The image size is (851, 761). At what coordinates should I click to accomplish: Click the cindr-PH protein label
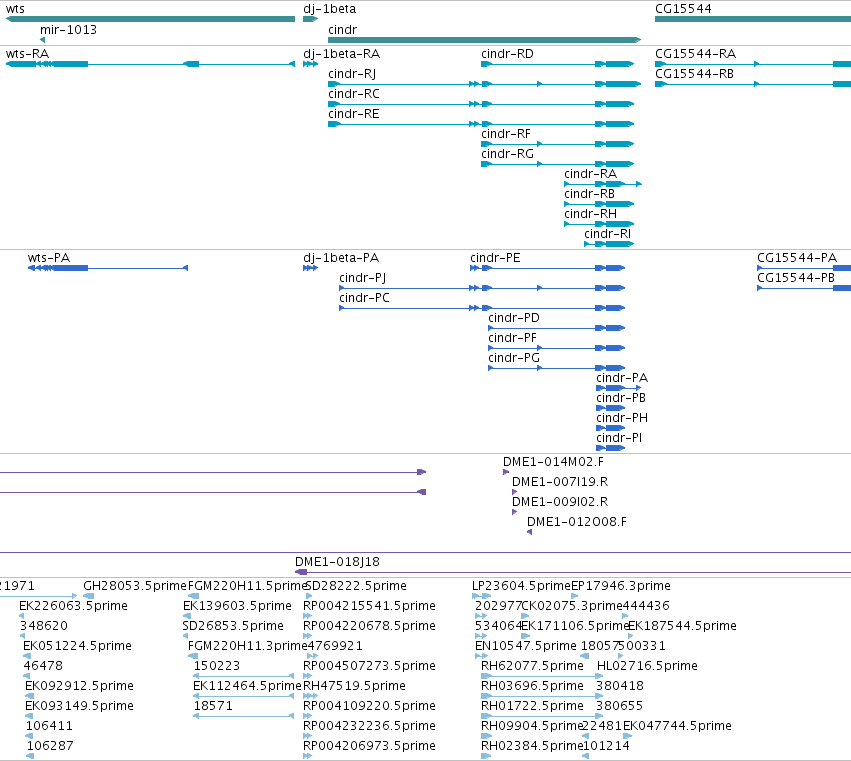621,418
